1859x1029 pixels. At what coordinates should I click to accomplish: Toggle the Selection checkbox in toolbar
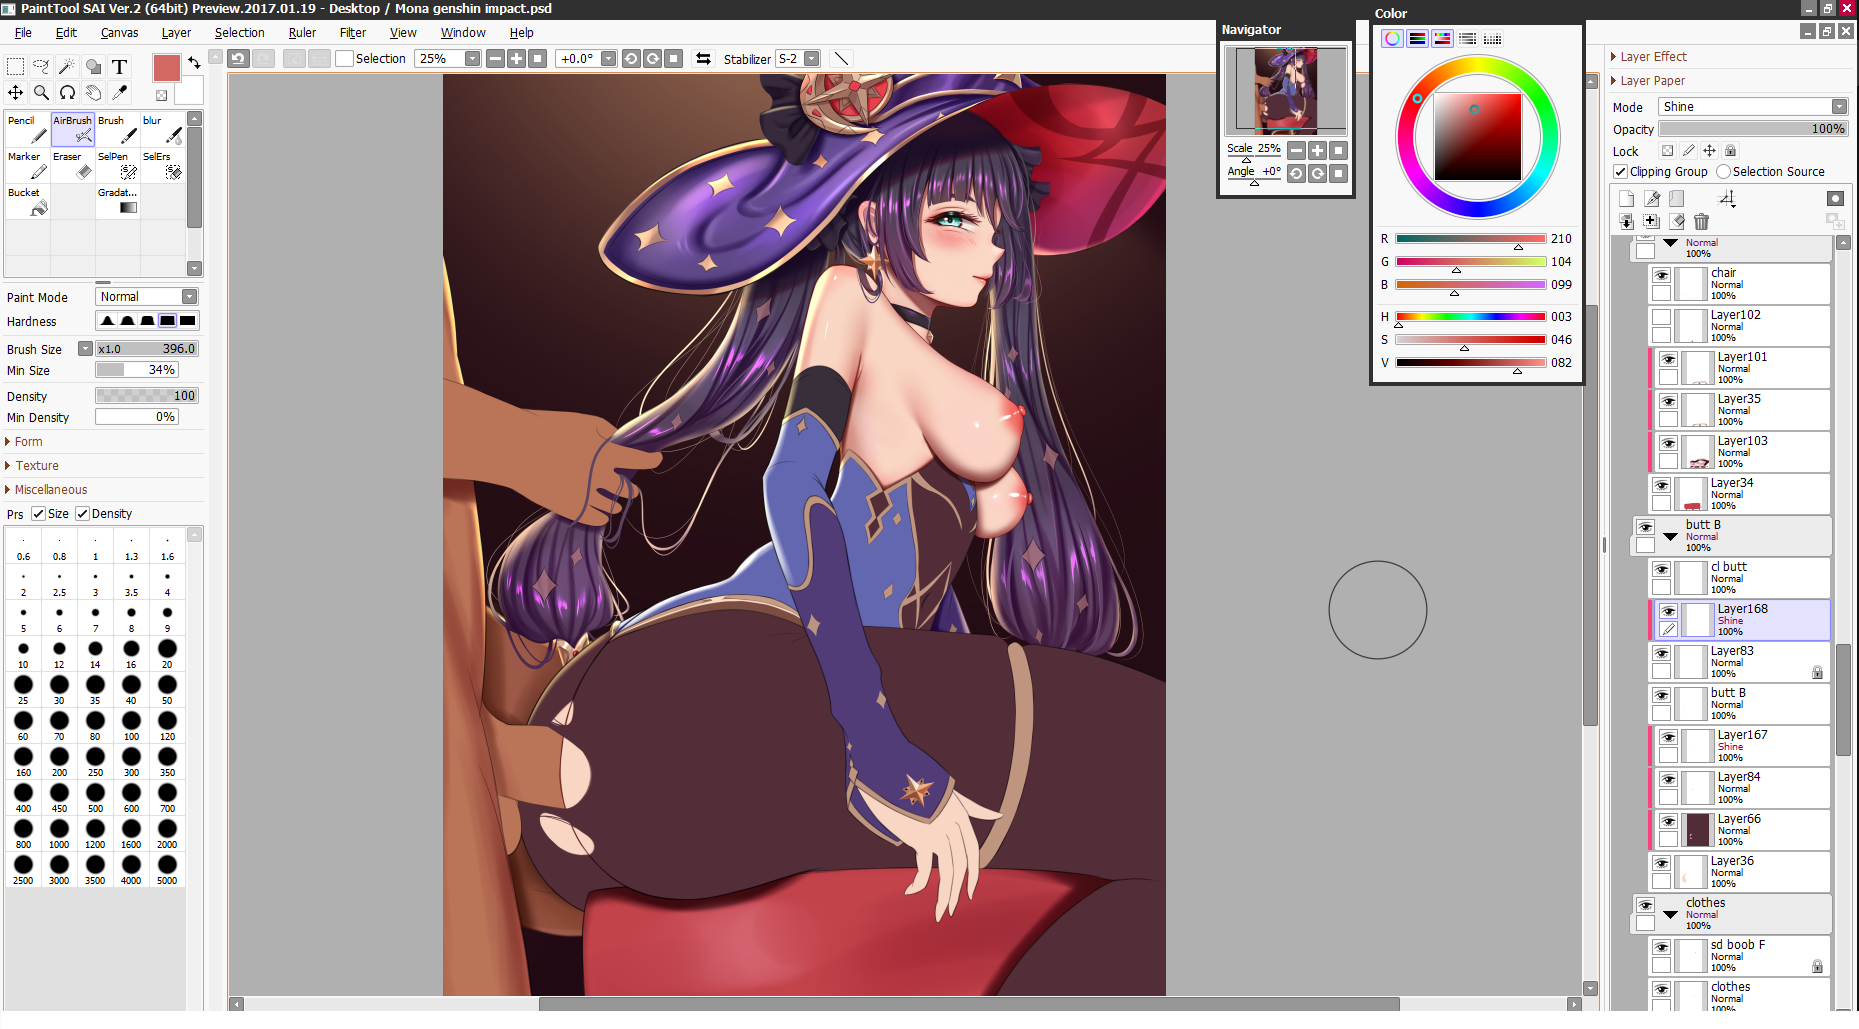tap(344, 58)
